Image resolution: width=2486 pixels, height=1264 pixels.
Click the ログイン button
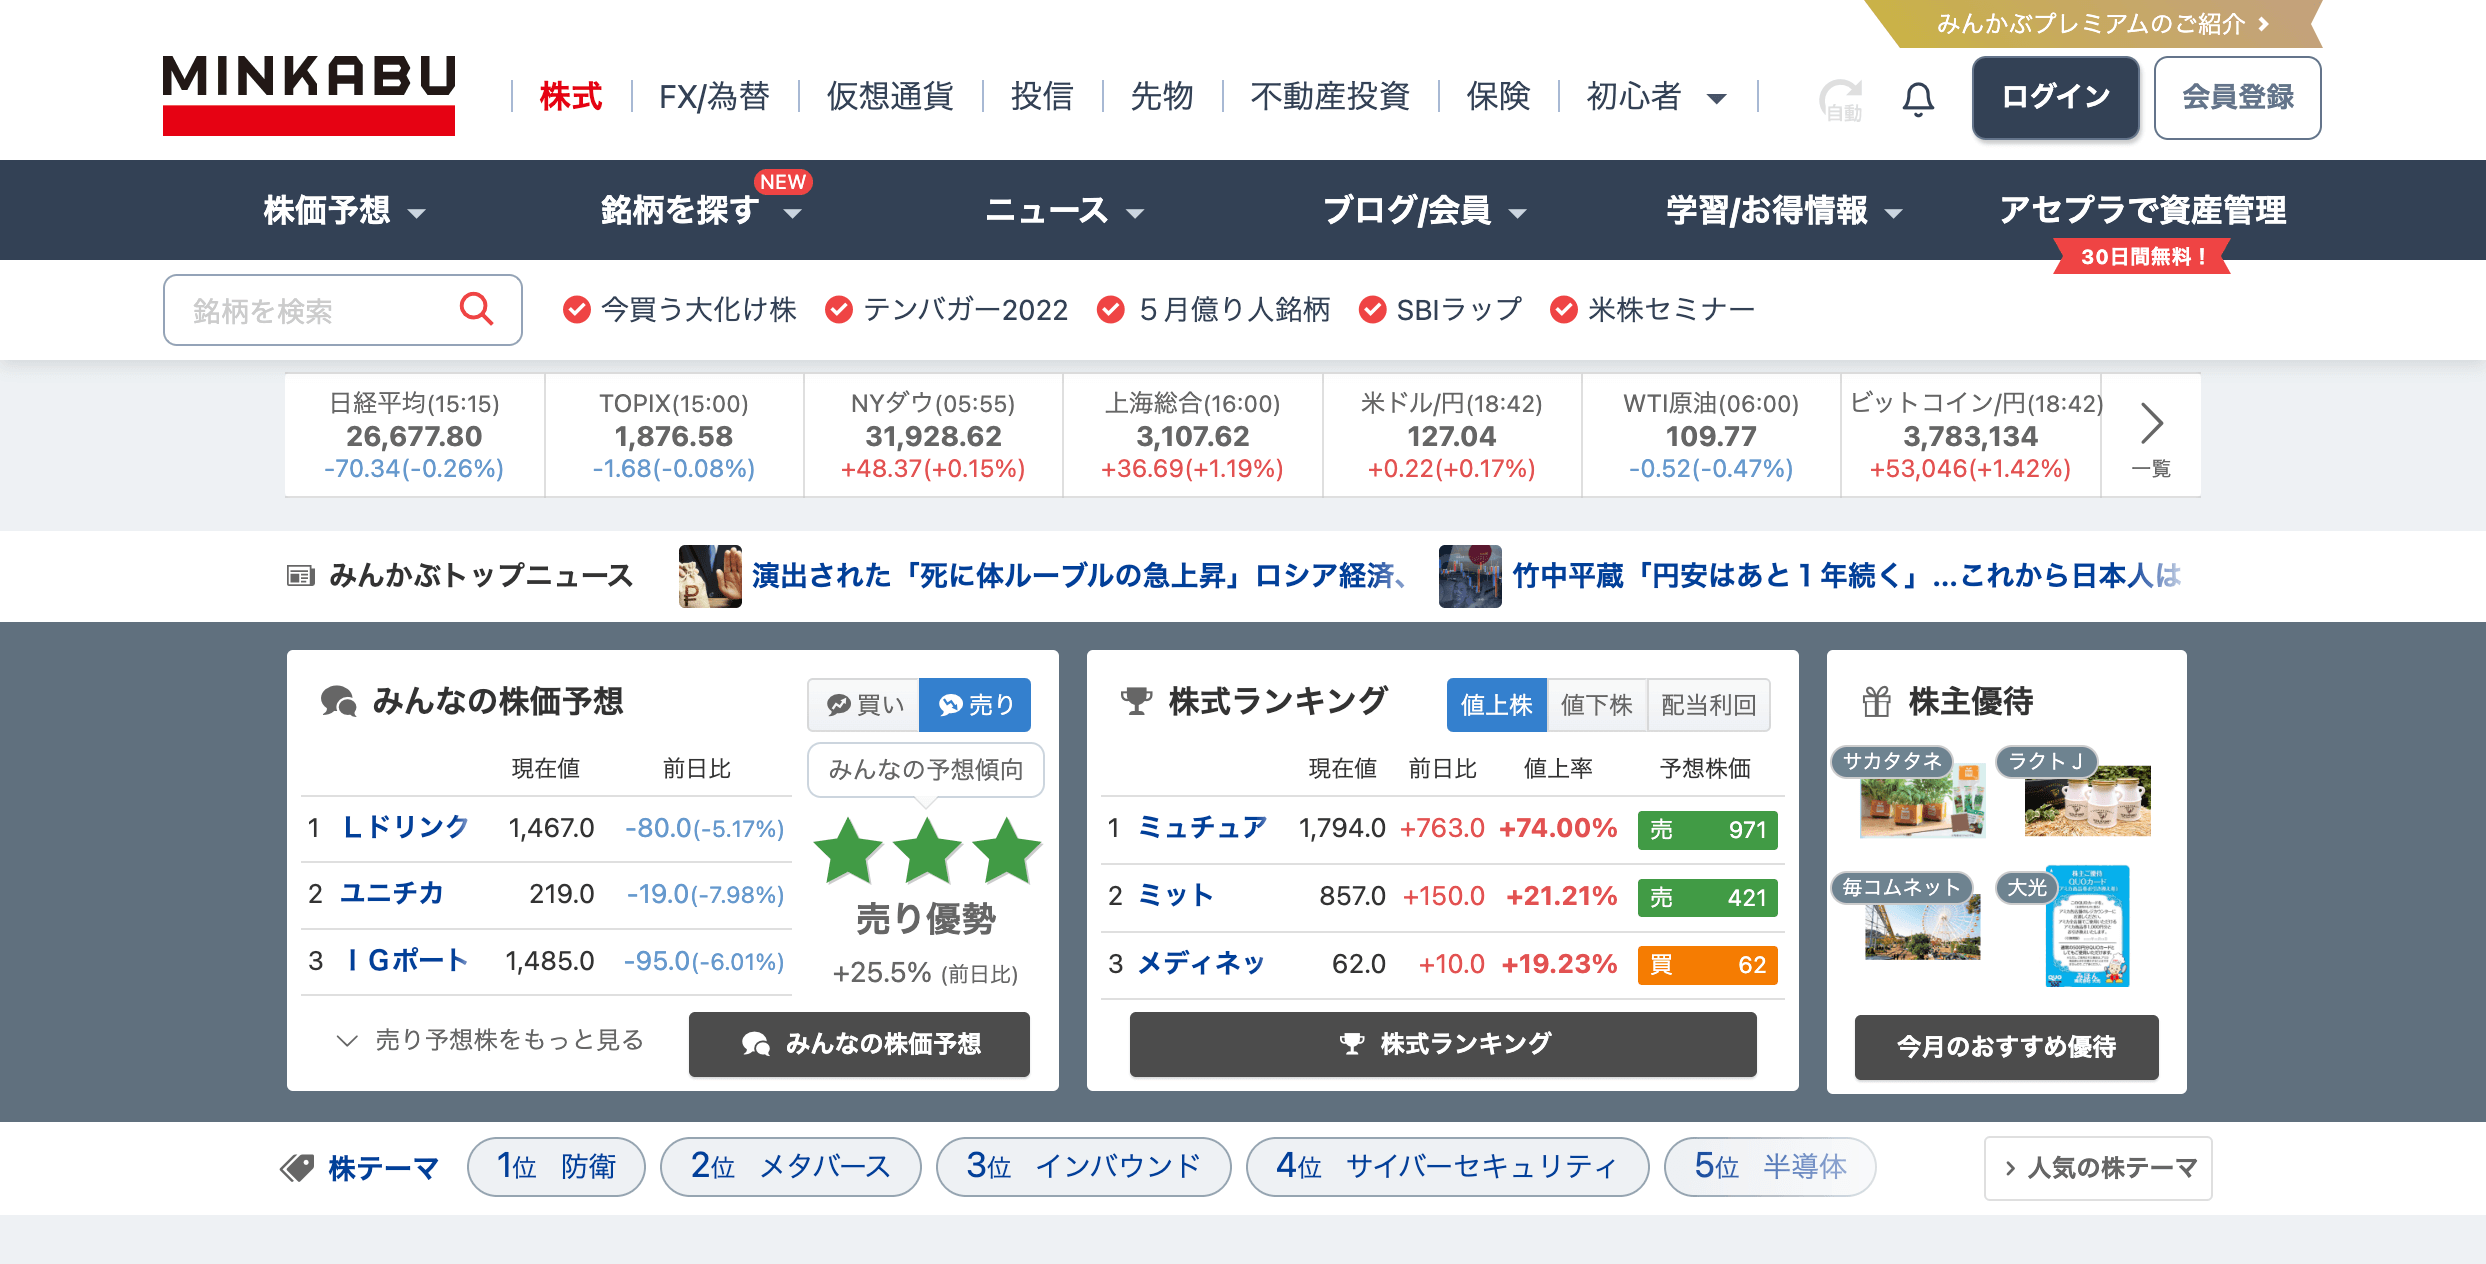[2055, 97]
